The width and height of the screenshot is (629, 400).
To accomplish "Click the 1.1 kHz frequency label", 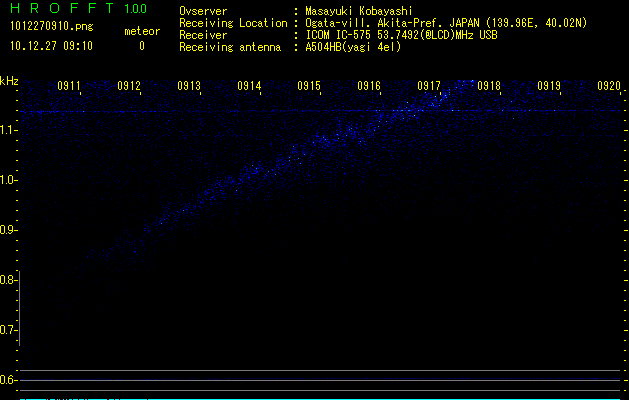I will tap(8, 130).
